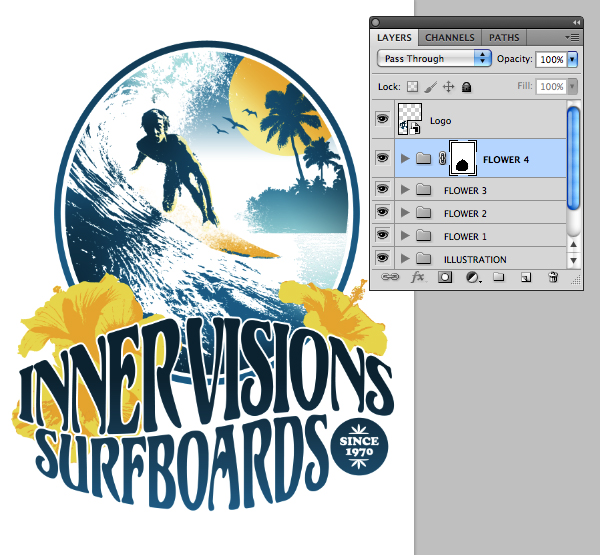Hide the ILLUSTRATION group
This screenshot has height=555, width=600.
point(382,258)
